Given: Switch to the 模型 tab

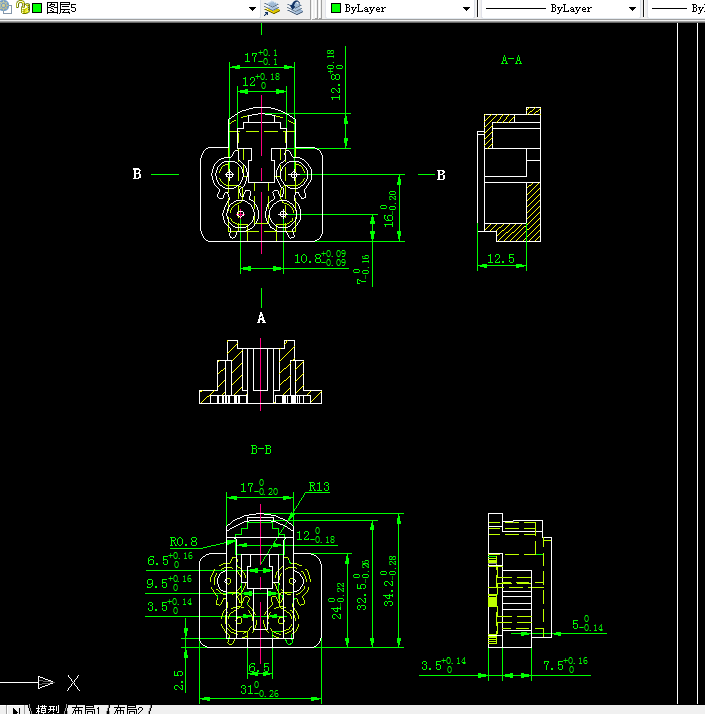Looking at the screenshot, I should (47, 709).
